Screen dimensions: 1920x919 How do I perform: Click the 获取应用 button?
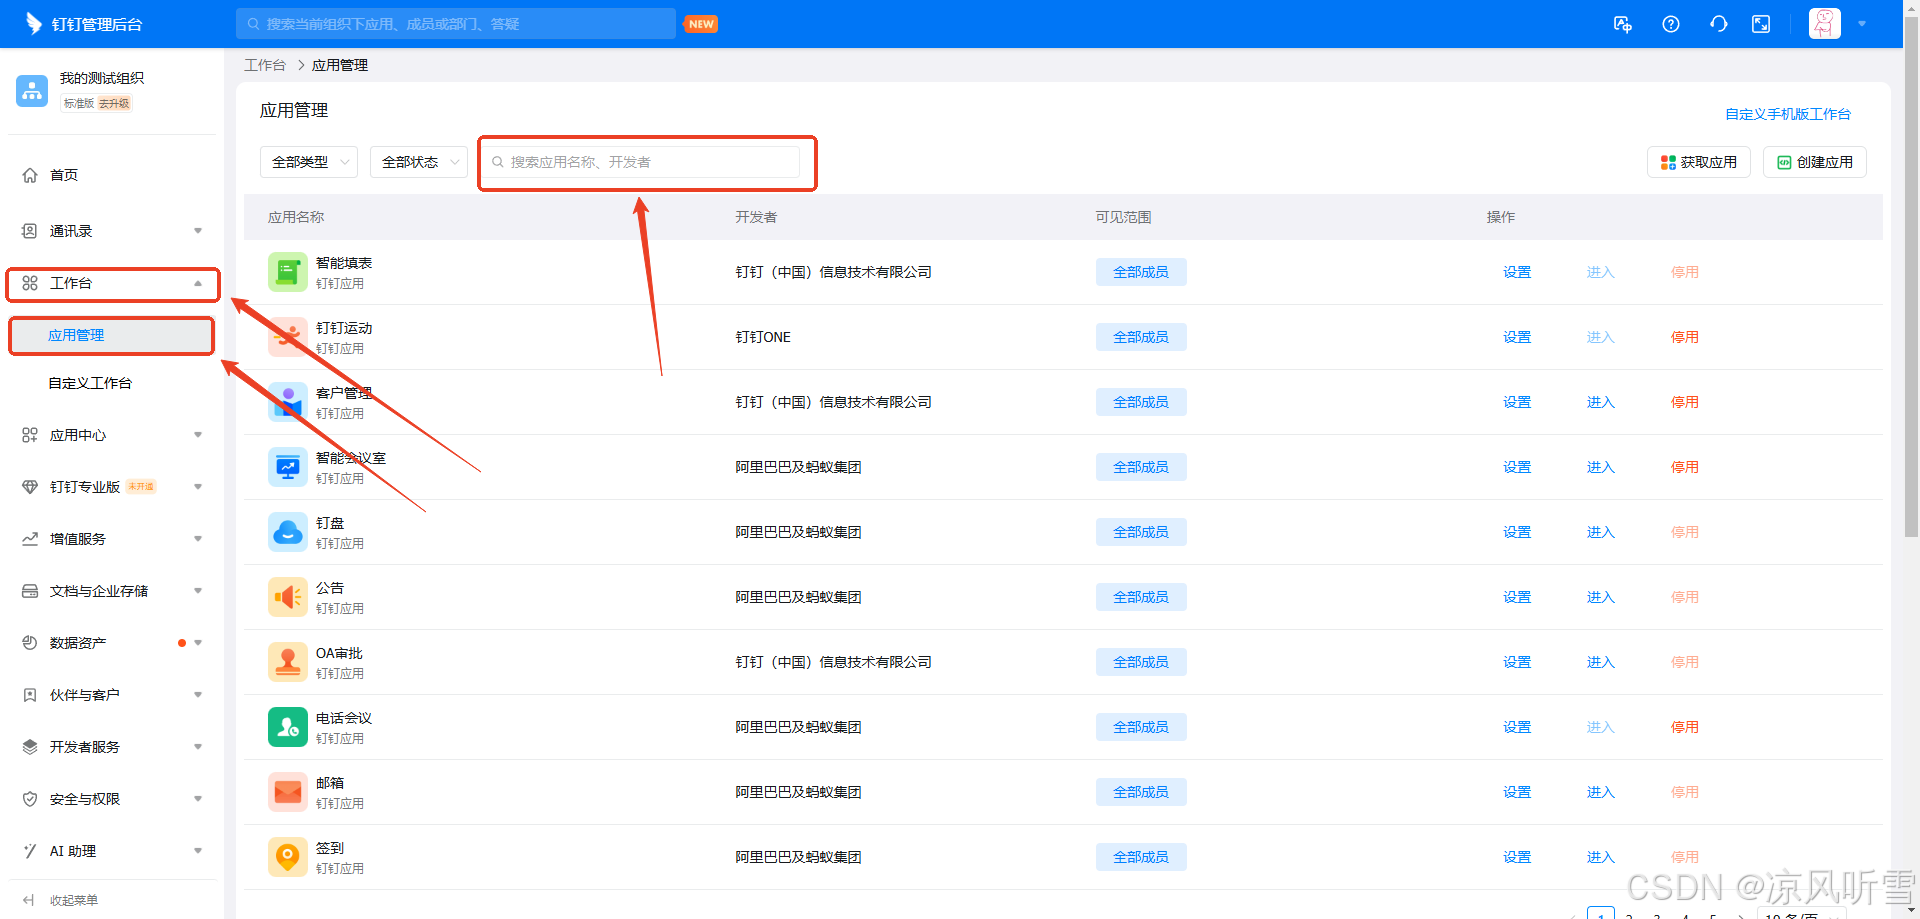tap(1699, 162)
